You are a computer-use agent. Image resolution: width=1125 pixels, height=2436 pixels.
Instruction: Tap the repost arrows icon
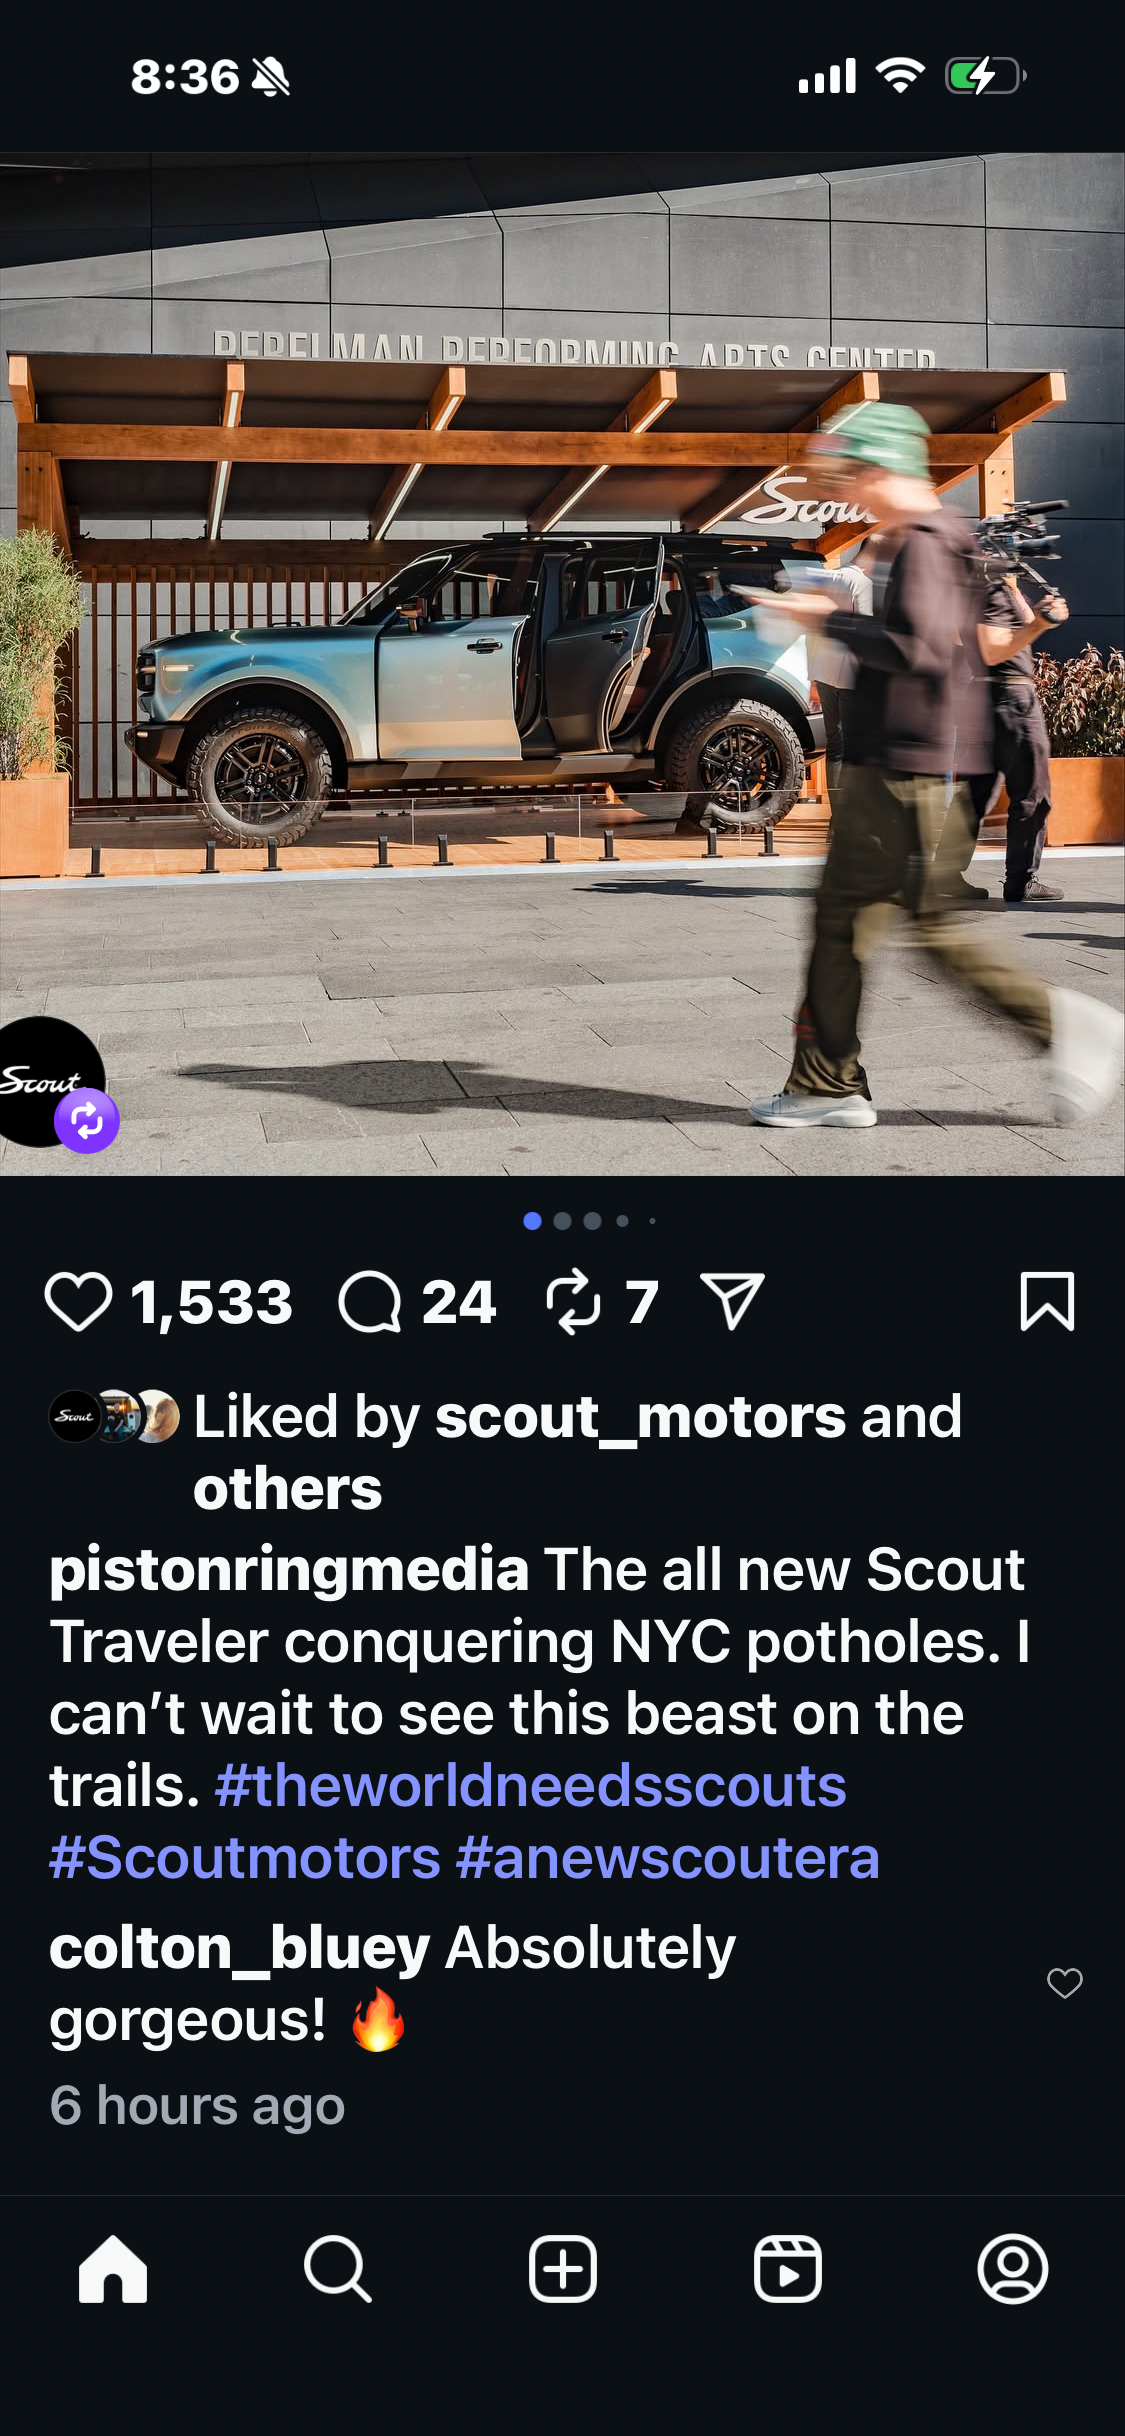tap(573, 1302)
